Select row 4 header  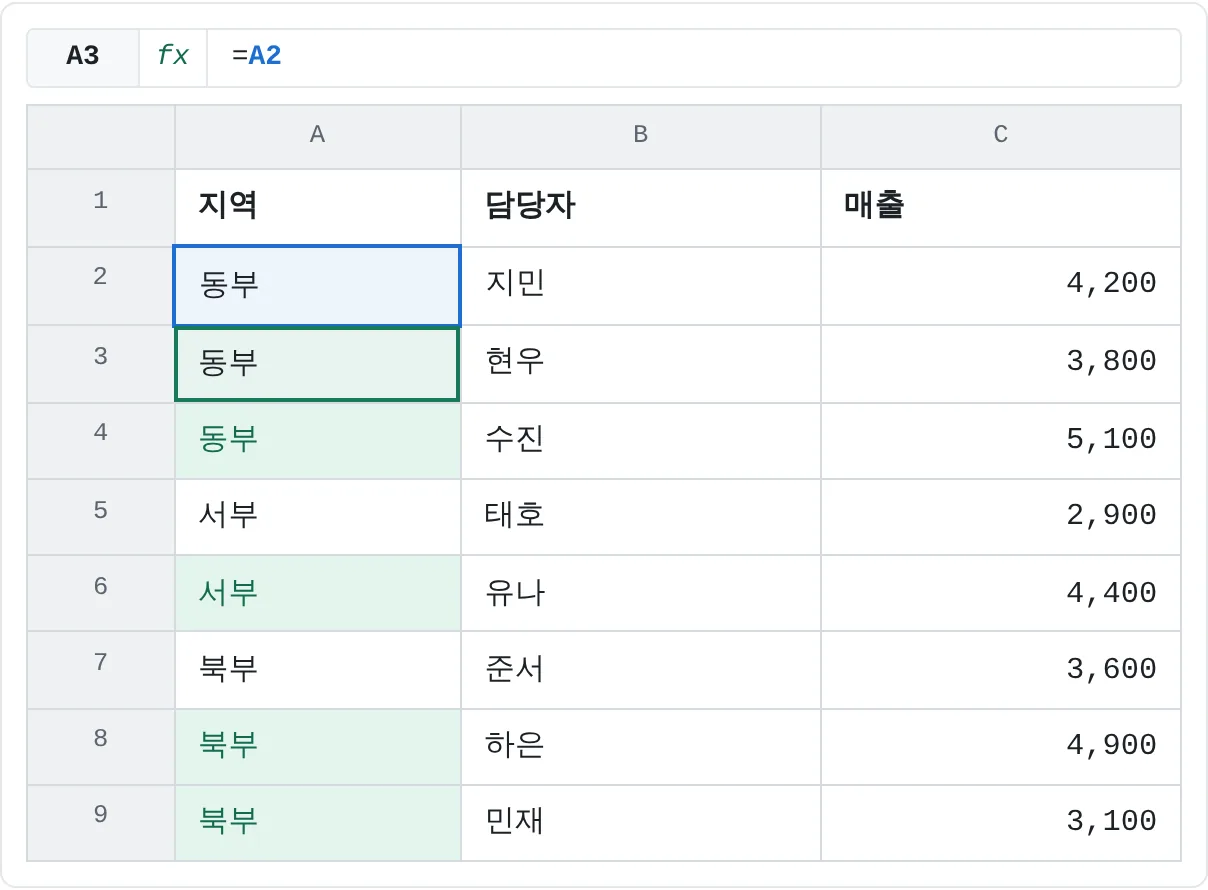coord(101,441)
